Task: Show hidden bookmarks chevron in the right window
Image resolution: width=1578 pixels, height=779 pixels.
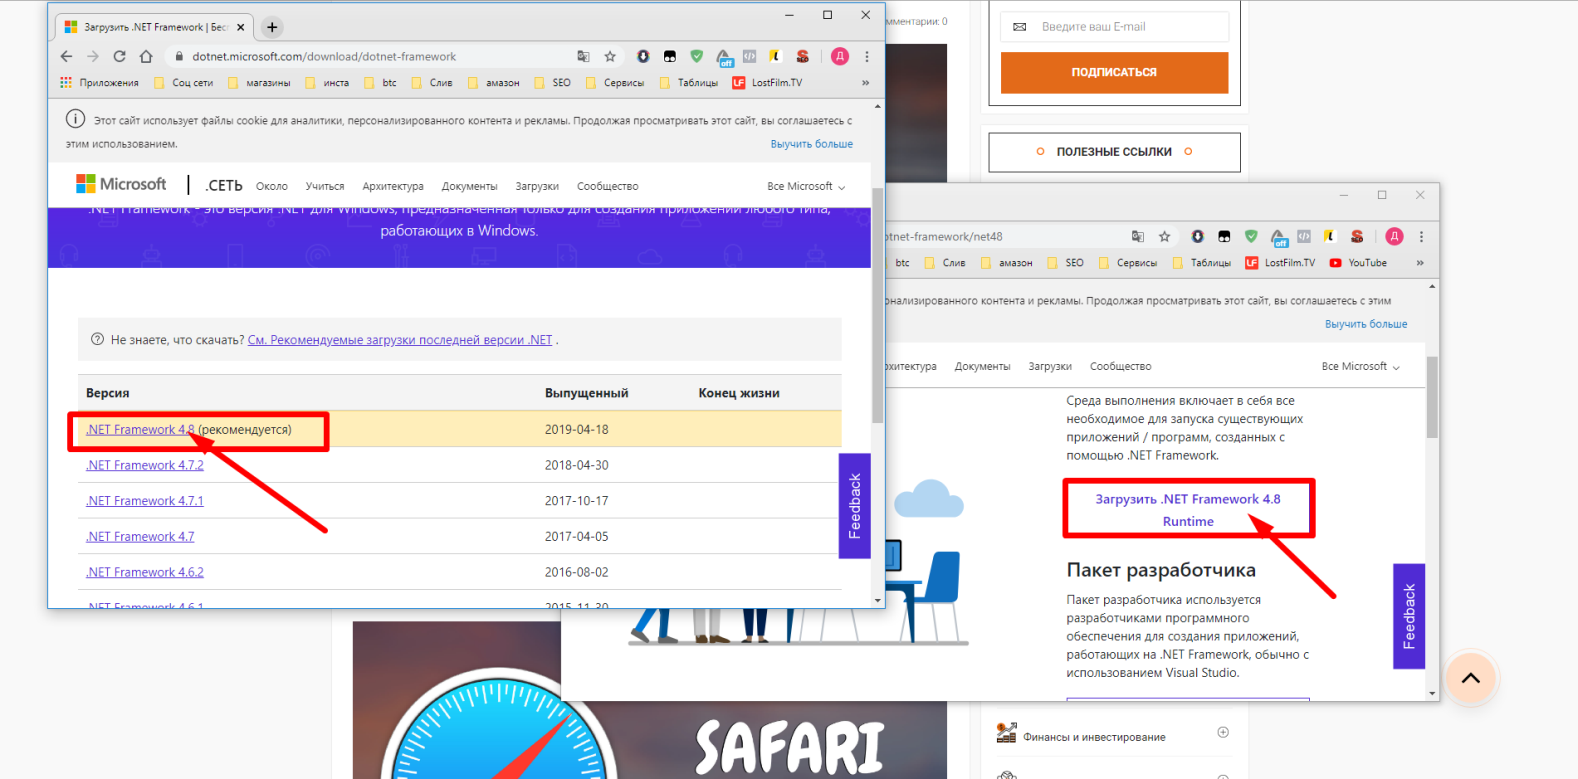Action: point(1420,263)
